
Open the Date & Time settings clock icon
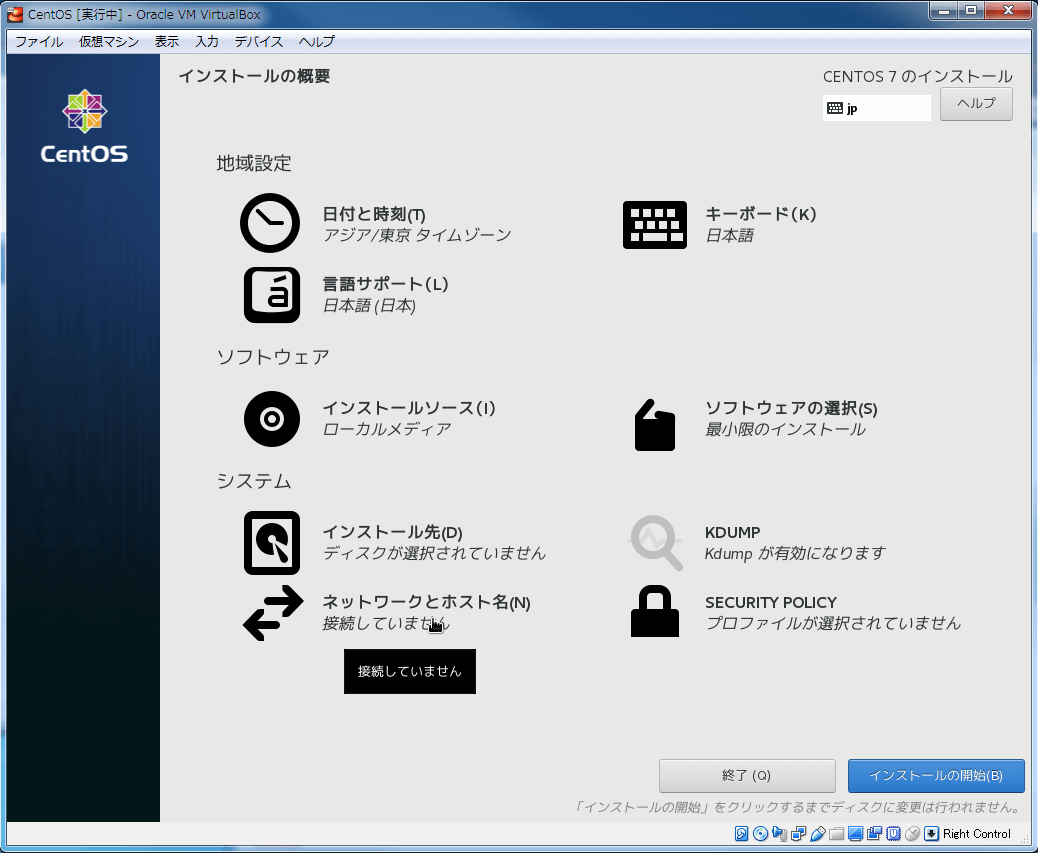pos(269,222)
